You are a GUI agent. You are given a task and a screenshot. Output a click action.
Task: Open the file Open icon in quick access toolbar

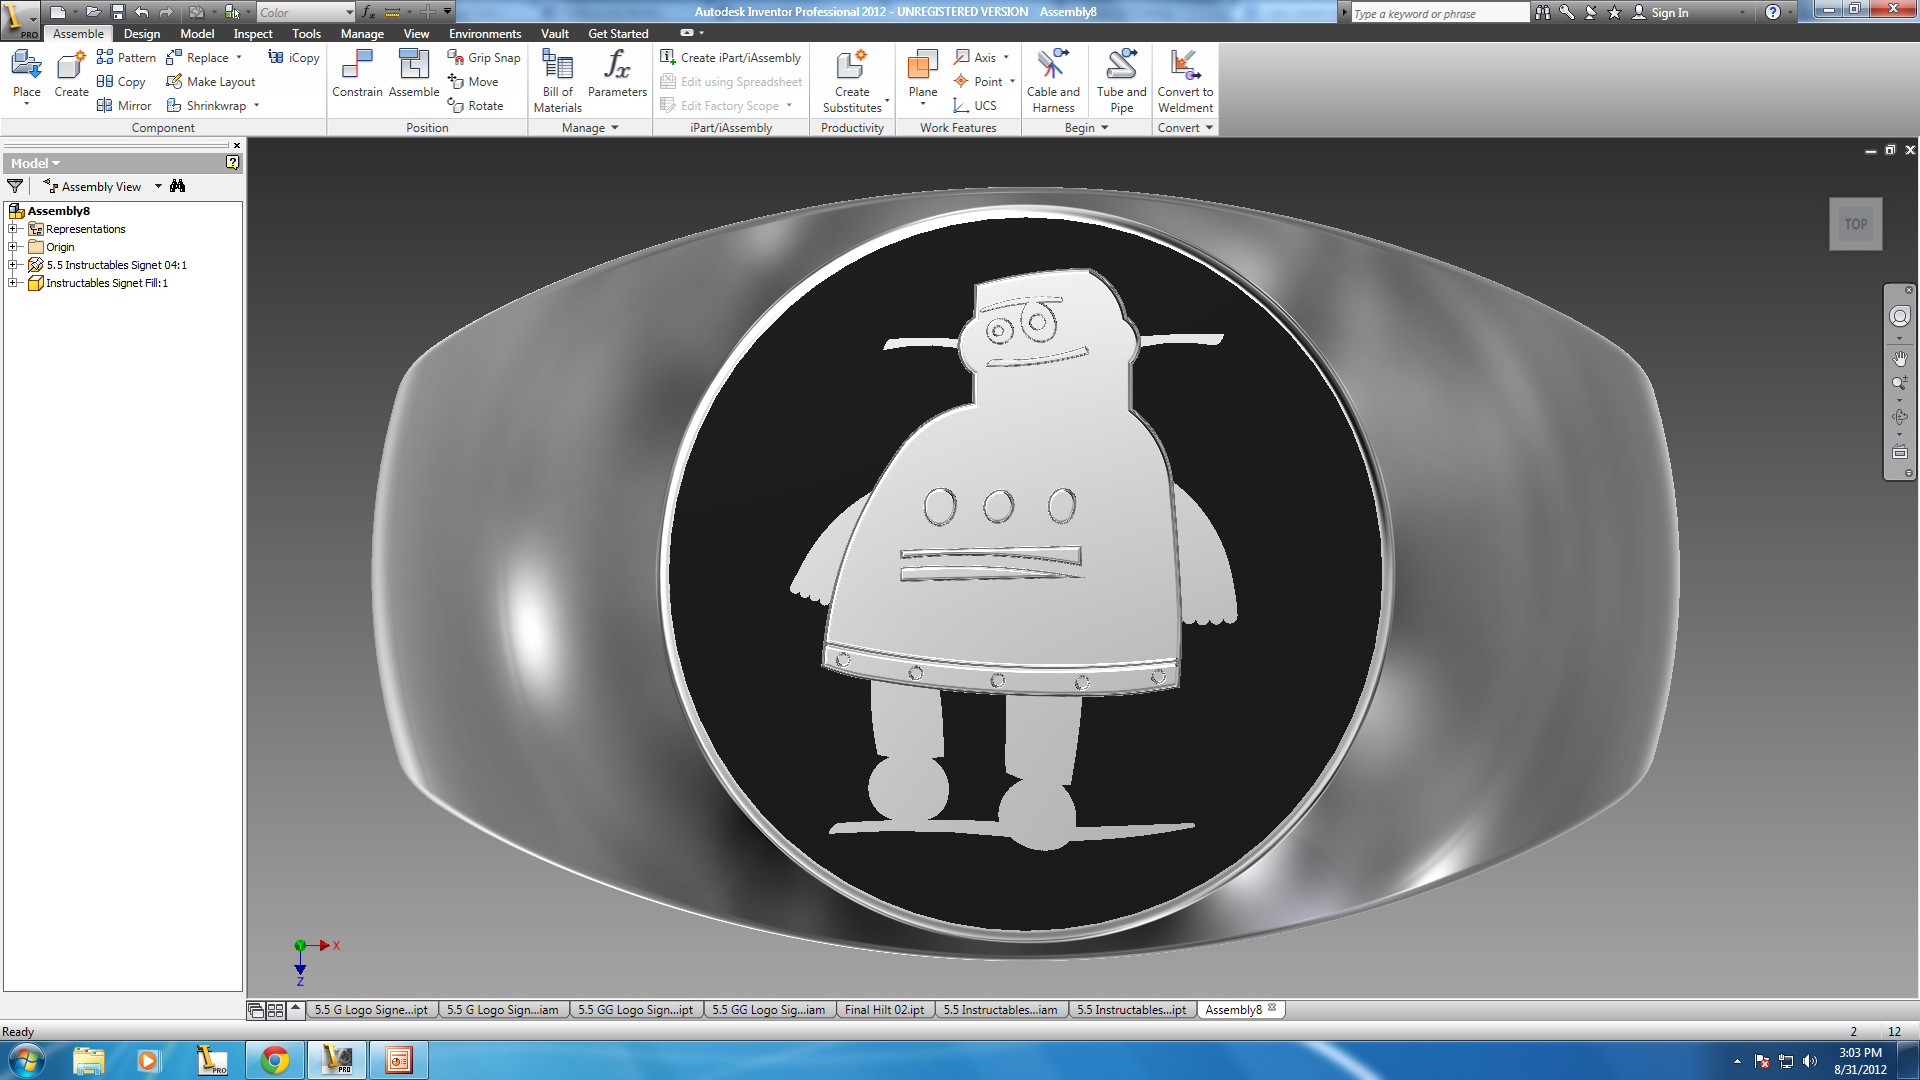point(92,12)
